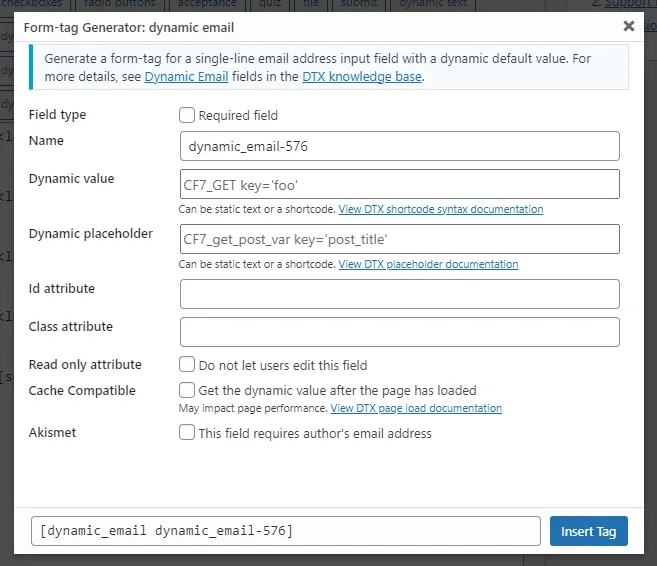Focus the Dynamic value input field
This screenshot has width=657, height=566.
(x=400, y=184)
